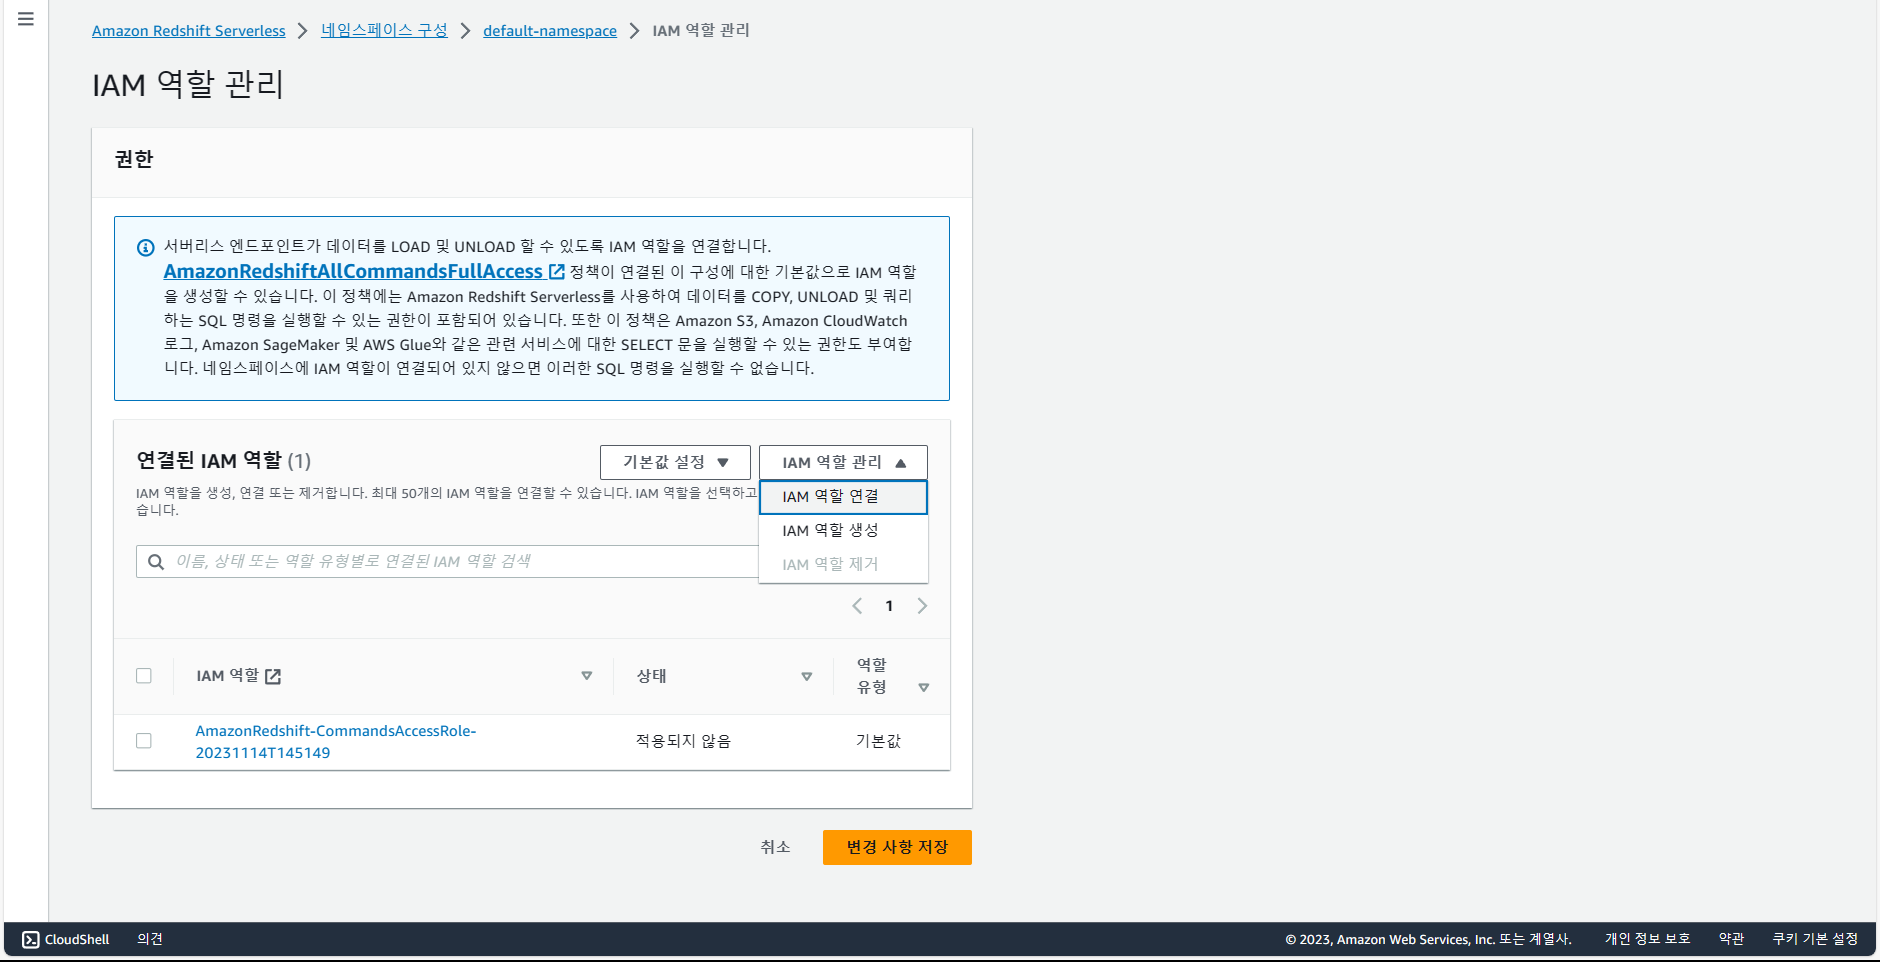1880x962 pixels.
Task: Open 쿠키 기본 설정 footer link
Action: tap(1815, 939)
